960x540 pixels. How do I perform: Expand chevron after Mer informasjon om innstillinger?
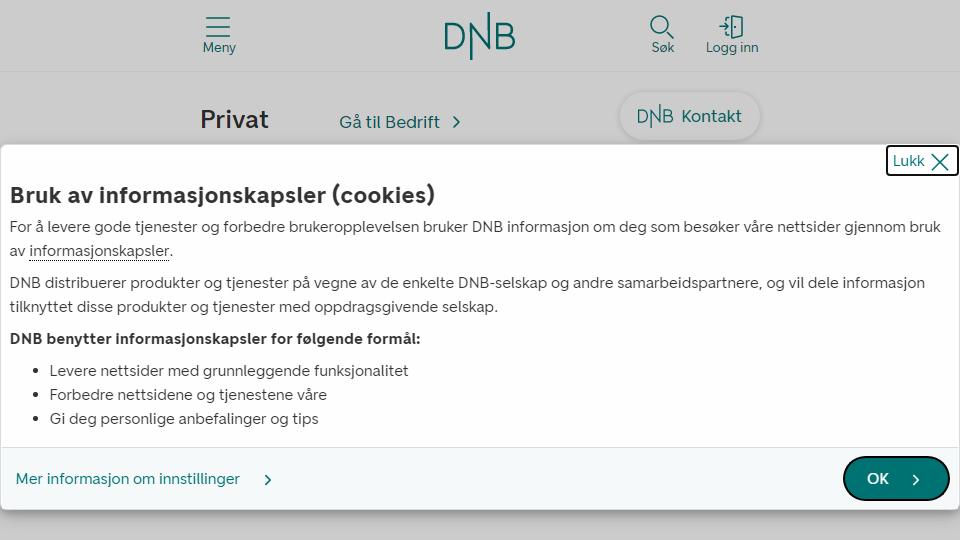[x=268, y=479]
